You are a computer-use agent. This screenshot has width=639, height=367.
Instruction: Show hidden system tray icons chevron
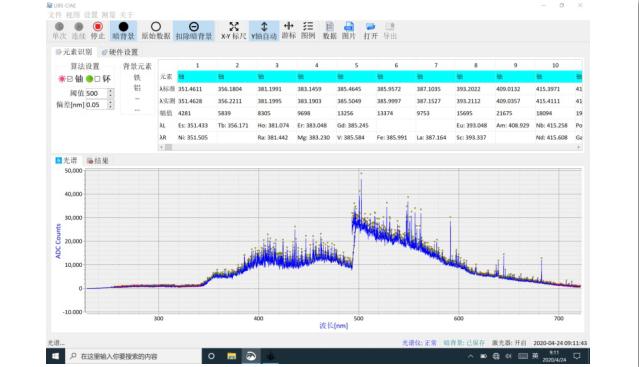[x=471, y=356]
